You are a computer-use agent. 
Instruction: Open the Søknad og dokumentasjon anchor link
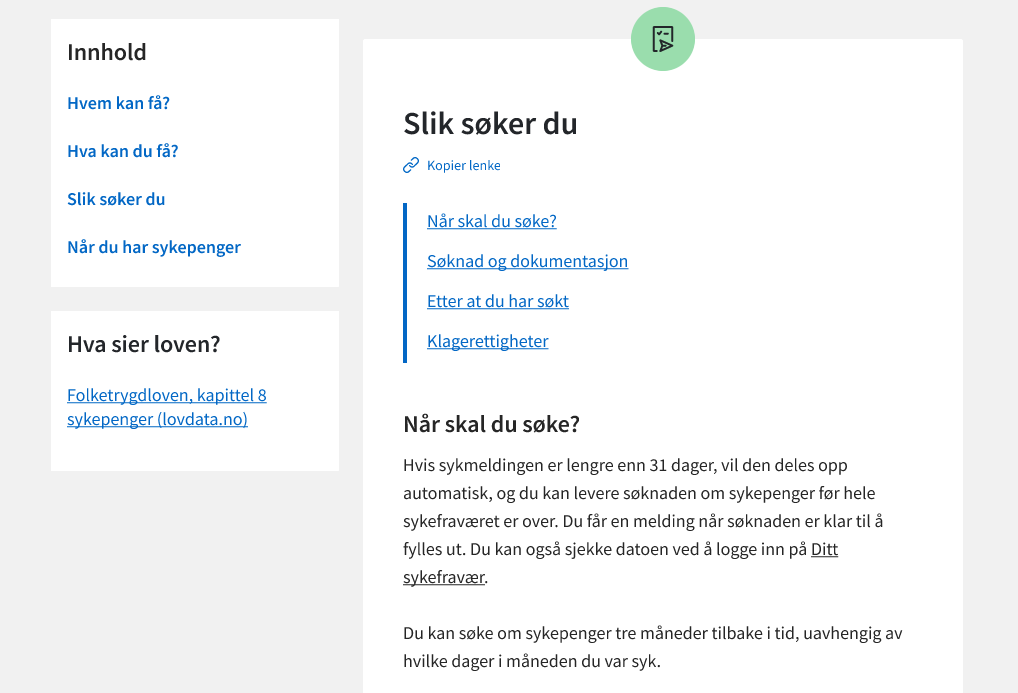[x=527, y=261]
